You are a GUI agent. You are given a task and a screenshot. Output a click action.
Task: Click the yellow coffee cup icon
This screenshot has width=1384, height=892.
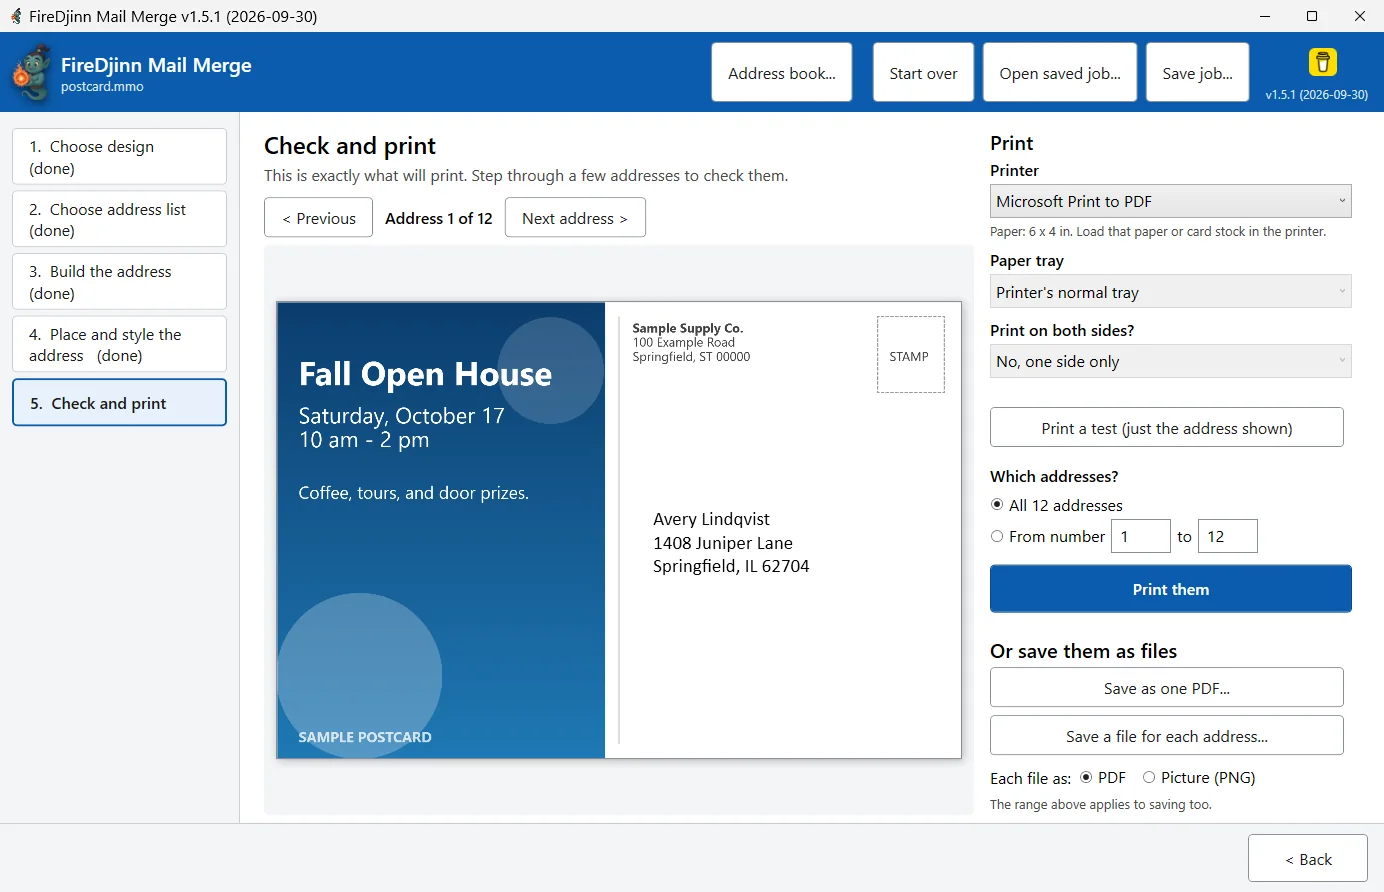point(1322,62)
